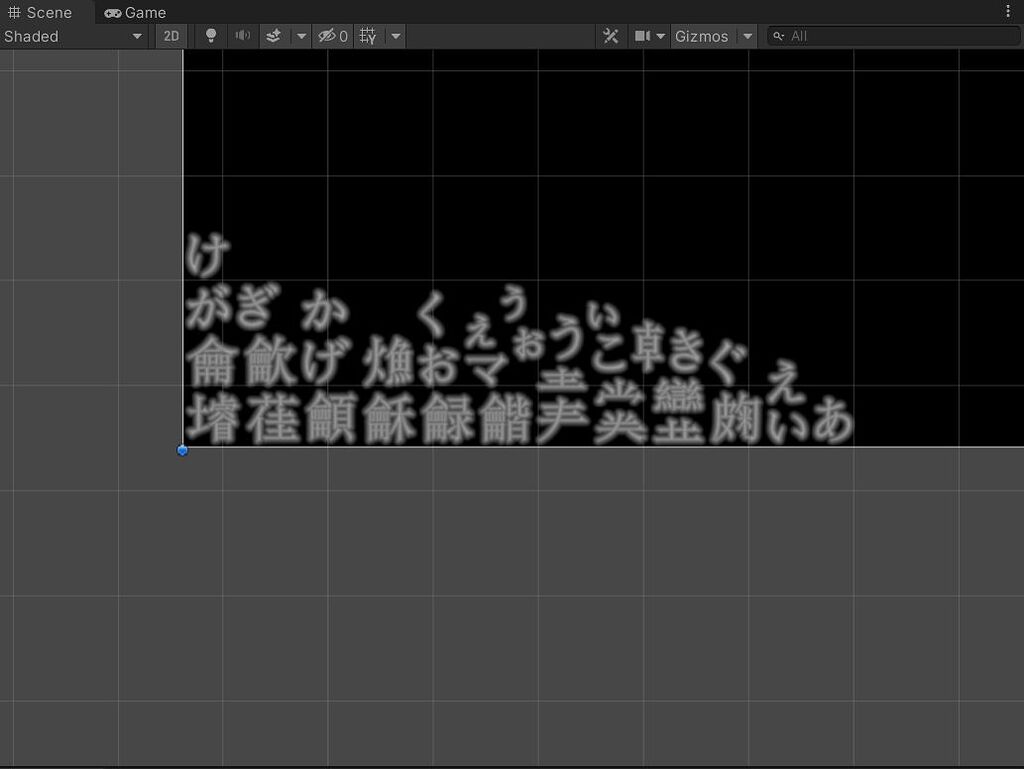Expand the Gizmos dropdown arrow
Image resolution: width=1024 pixels, height=769 pixels.
coord(747,36)
